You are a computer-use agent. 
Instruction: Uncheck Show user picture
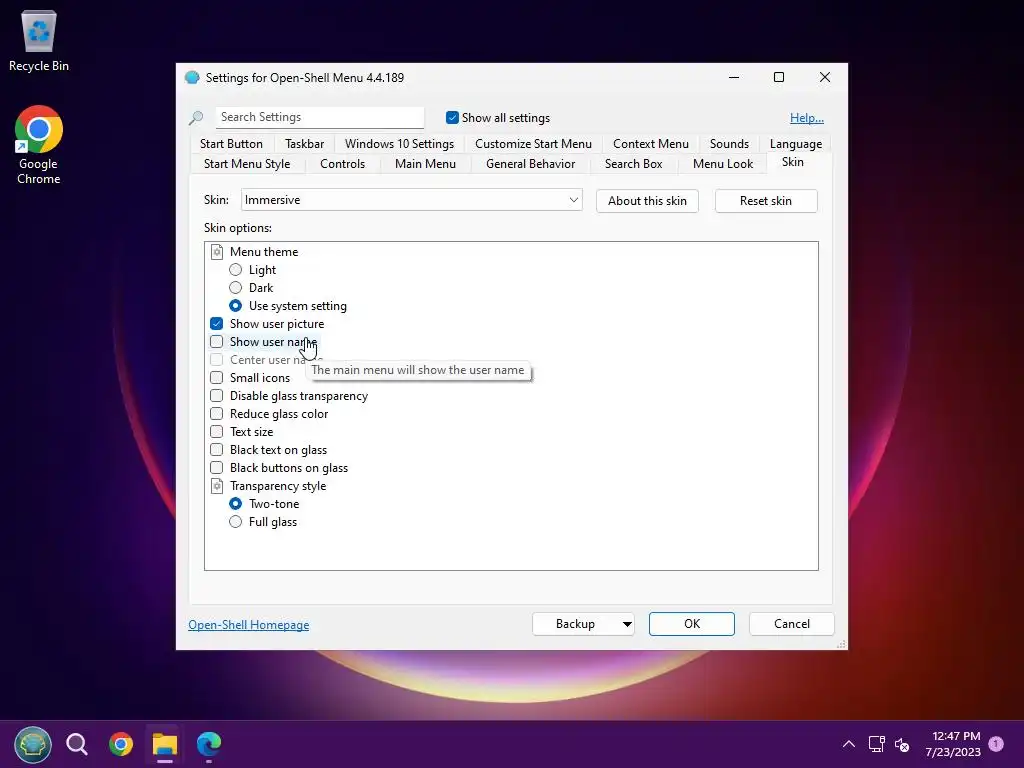click(217, 324)
